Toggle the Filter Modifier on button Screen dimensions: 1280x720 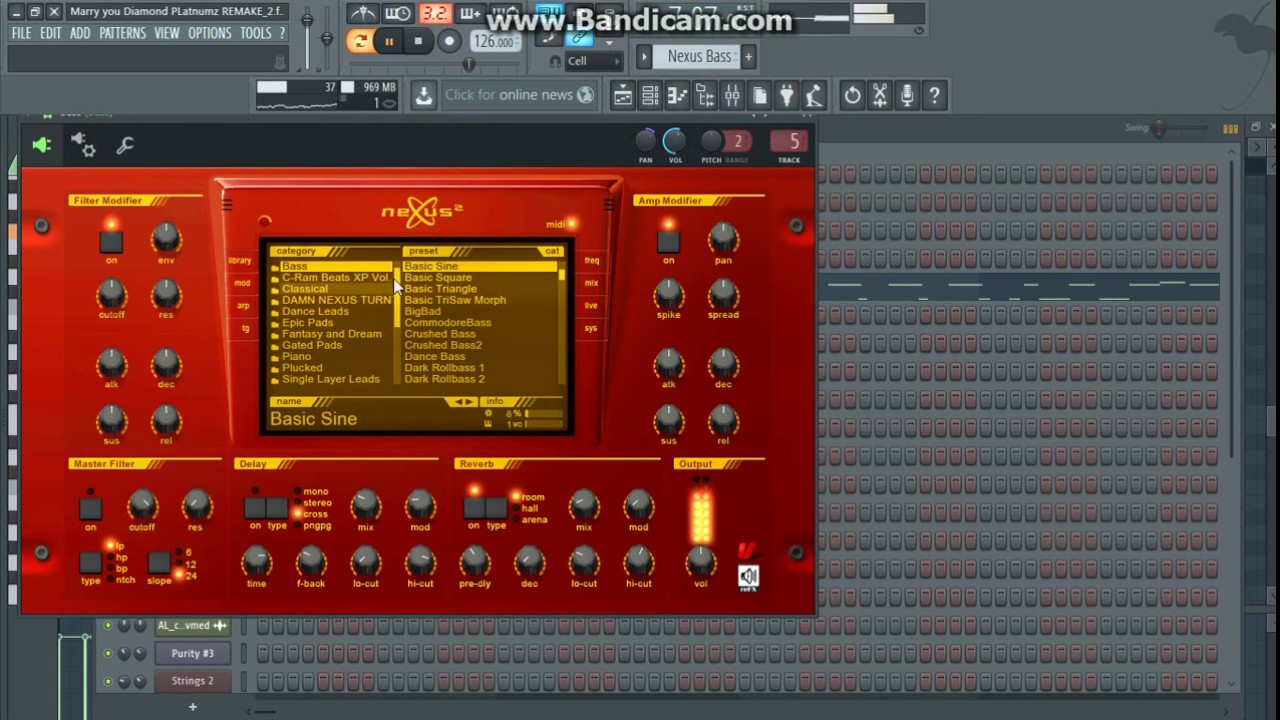111,241
